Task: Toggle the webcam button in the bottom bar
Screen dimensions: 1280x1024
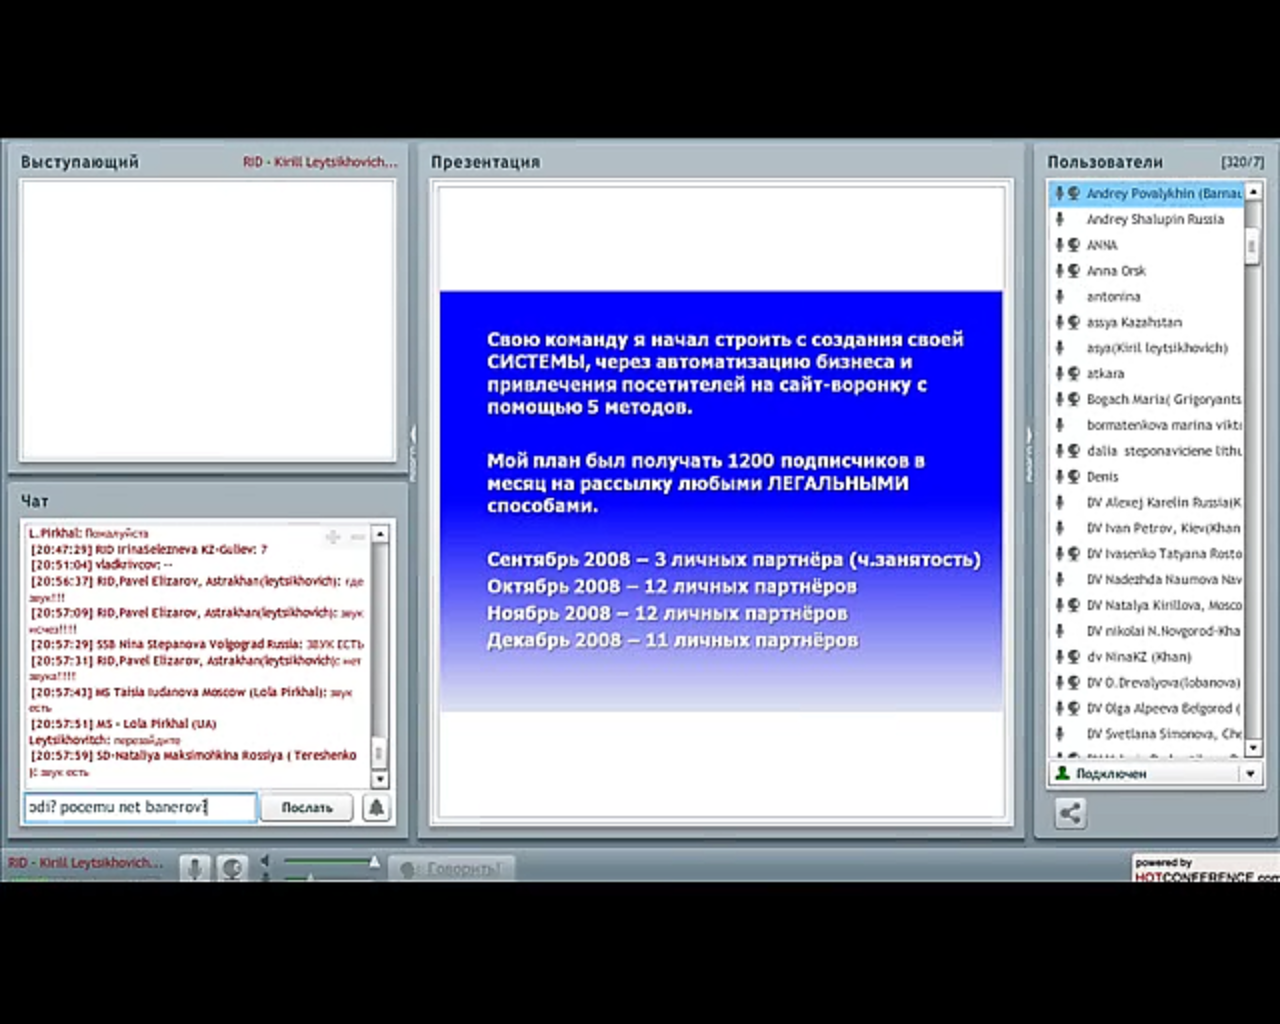Action: pyautogui.click(x=232, y=868)
